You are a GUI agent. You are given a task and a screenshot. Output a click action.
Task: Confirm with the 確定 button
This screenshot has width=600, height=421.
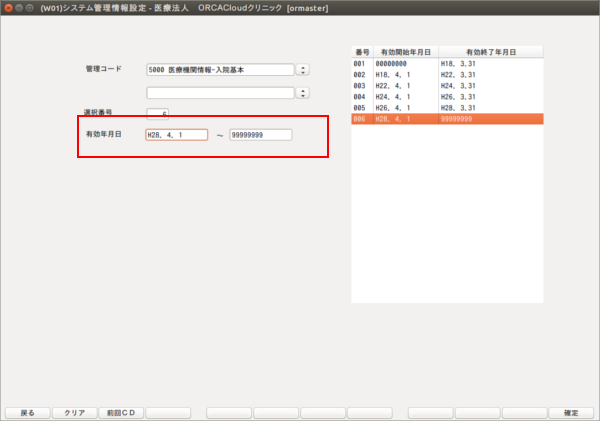tap(571, 412)
